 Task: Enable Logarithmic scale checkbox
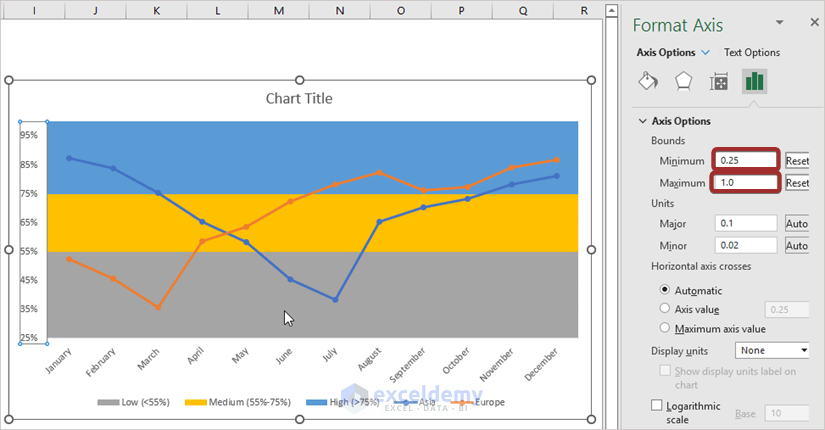point(657,405)
